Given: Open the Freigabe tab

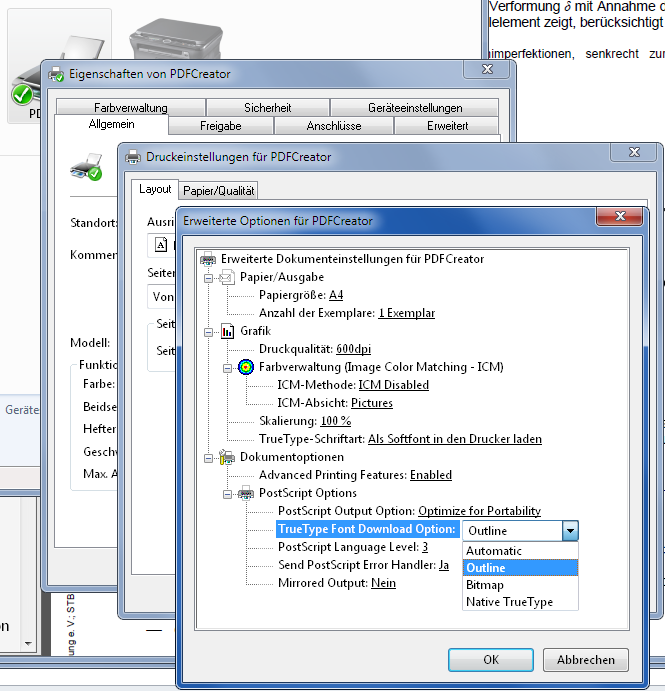Looking at the screenshot, I should [221, 126].
